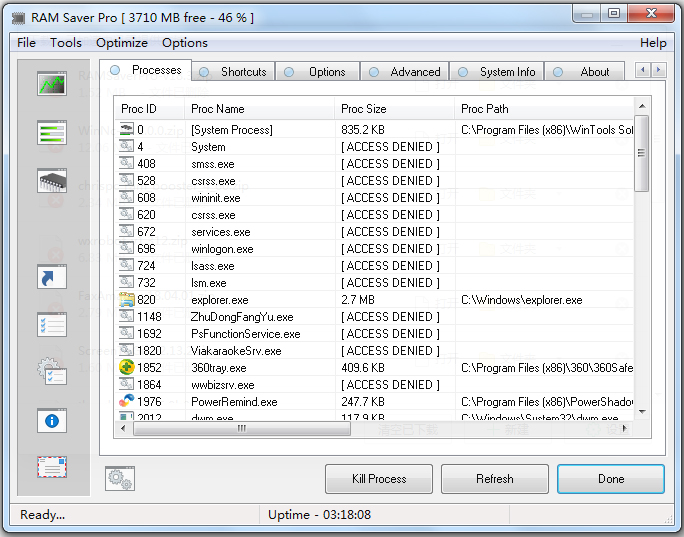Select the services.exe process row
This screenshot has width=684, height=537.
pos(374,232)
